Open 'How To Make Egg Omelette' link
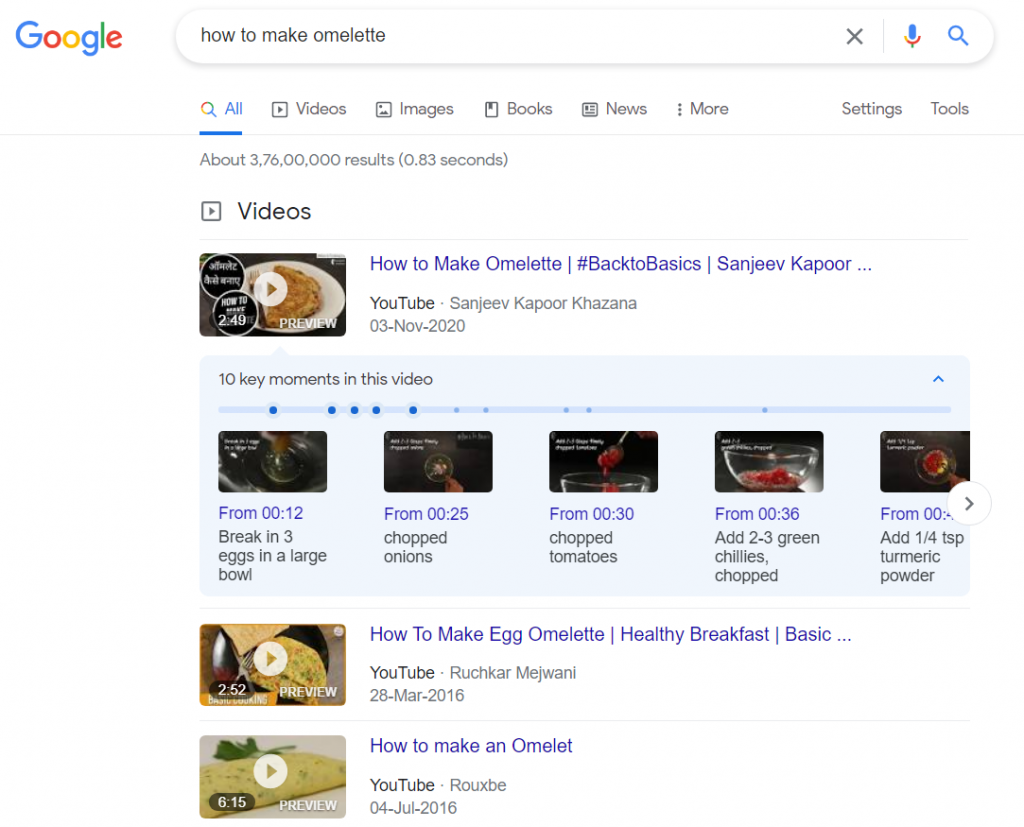The width and height of the screenshot is (1024, 827). [x=611, y=634]
